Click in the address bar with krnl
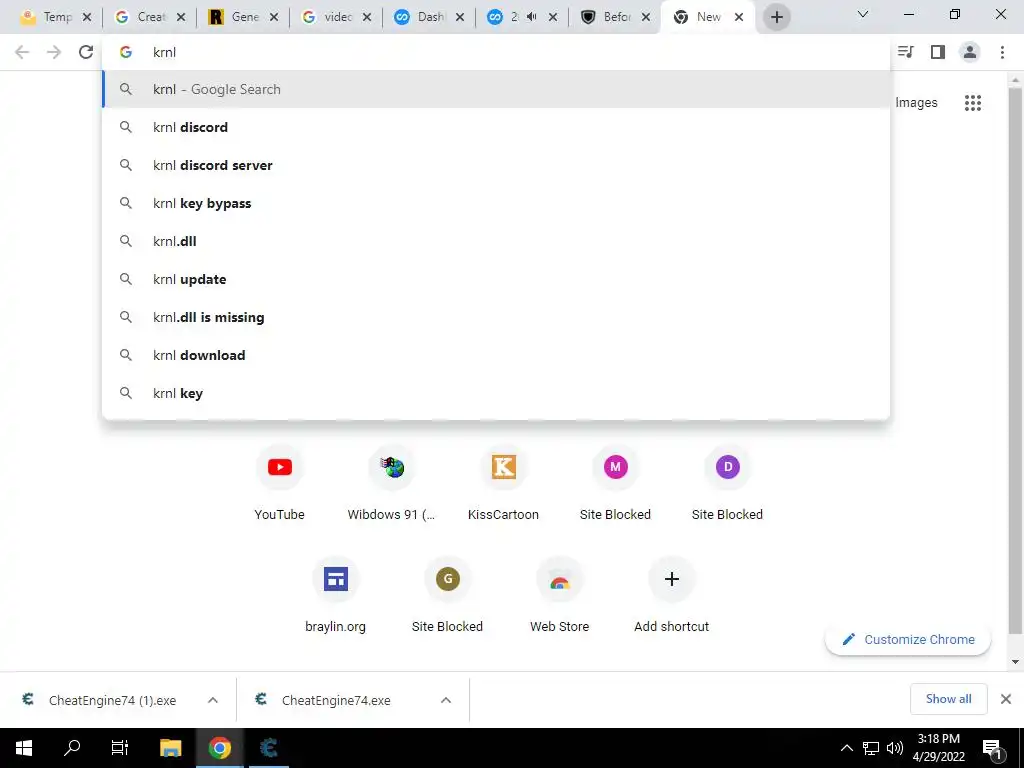Image resolution: width=1024 pixels, height=768 pixels. click(x=496, y=52)
